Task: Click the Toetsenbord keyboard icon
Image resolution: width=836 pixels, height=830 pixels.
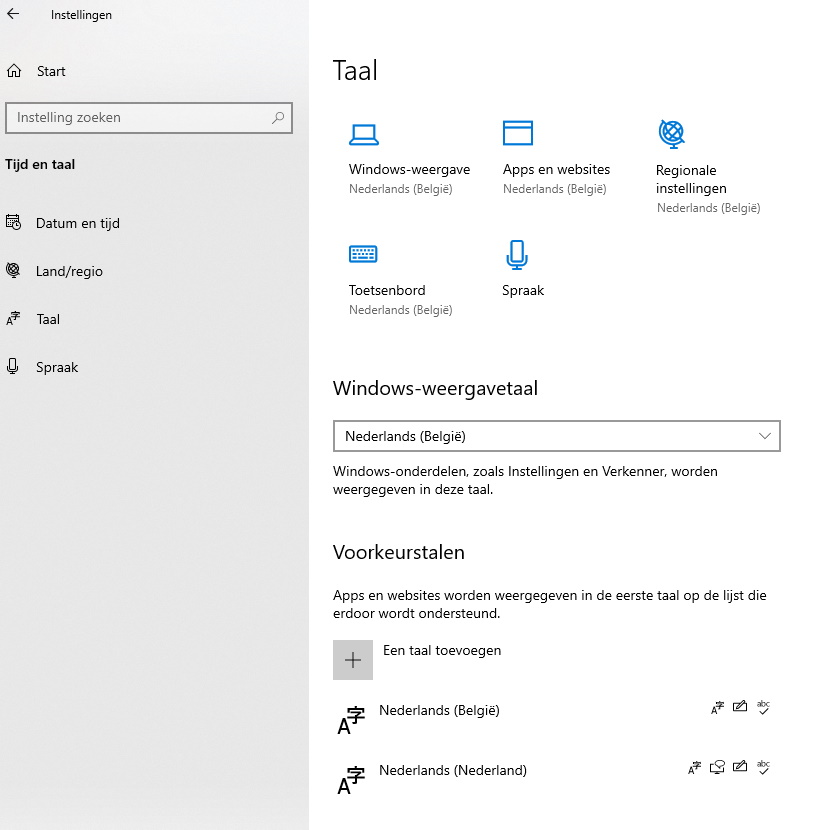Action: tap(363, 254)
